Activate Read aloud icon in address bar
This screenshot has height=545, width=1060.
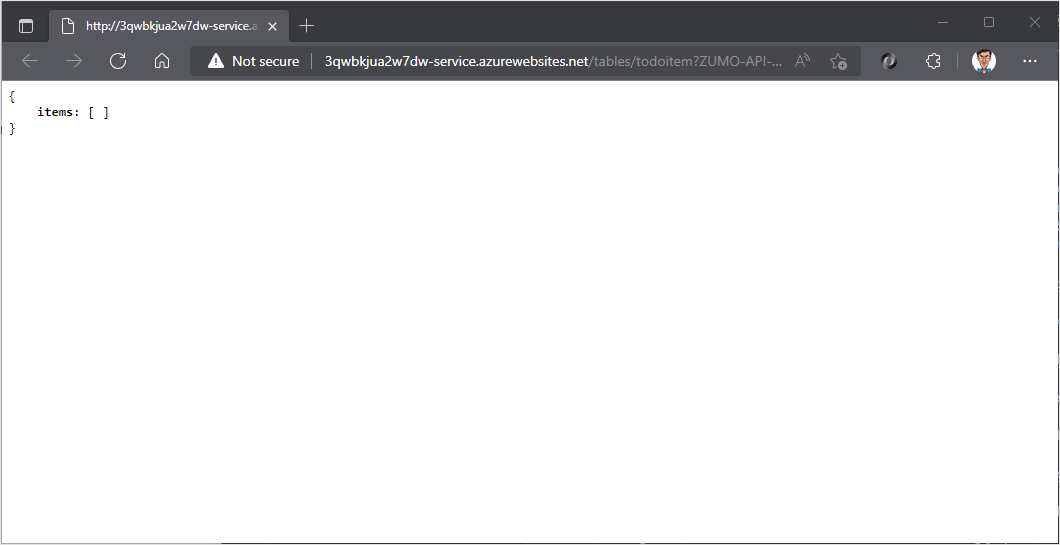click(802, 62)
